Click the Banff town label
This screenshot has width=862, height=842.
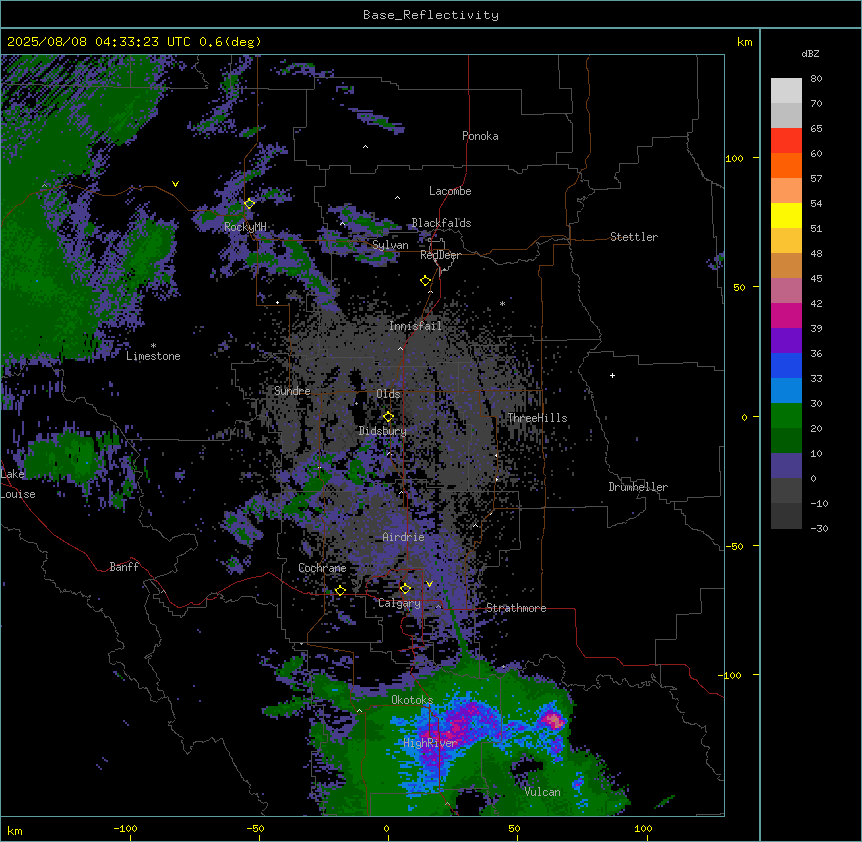tap(124, 567)
